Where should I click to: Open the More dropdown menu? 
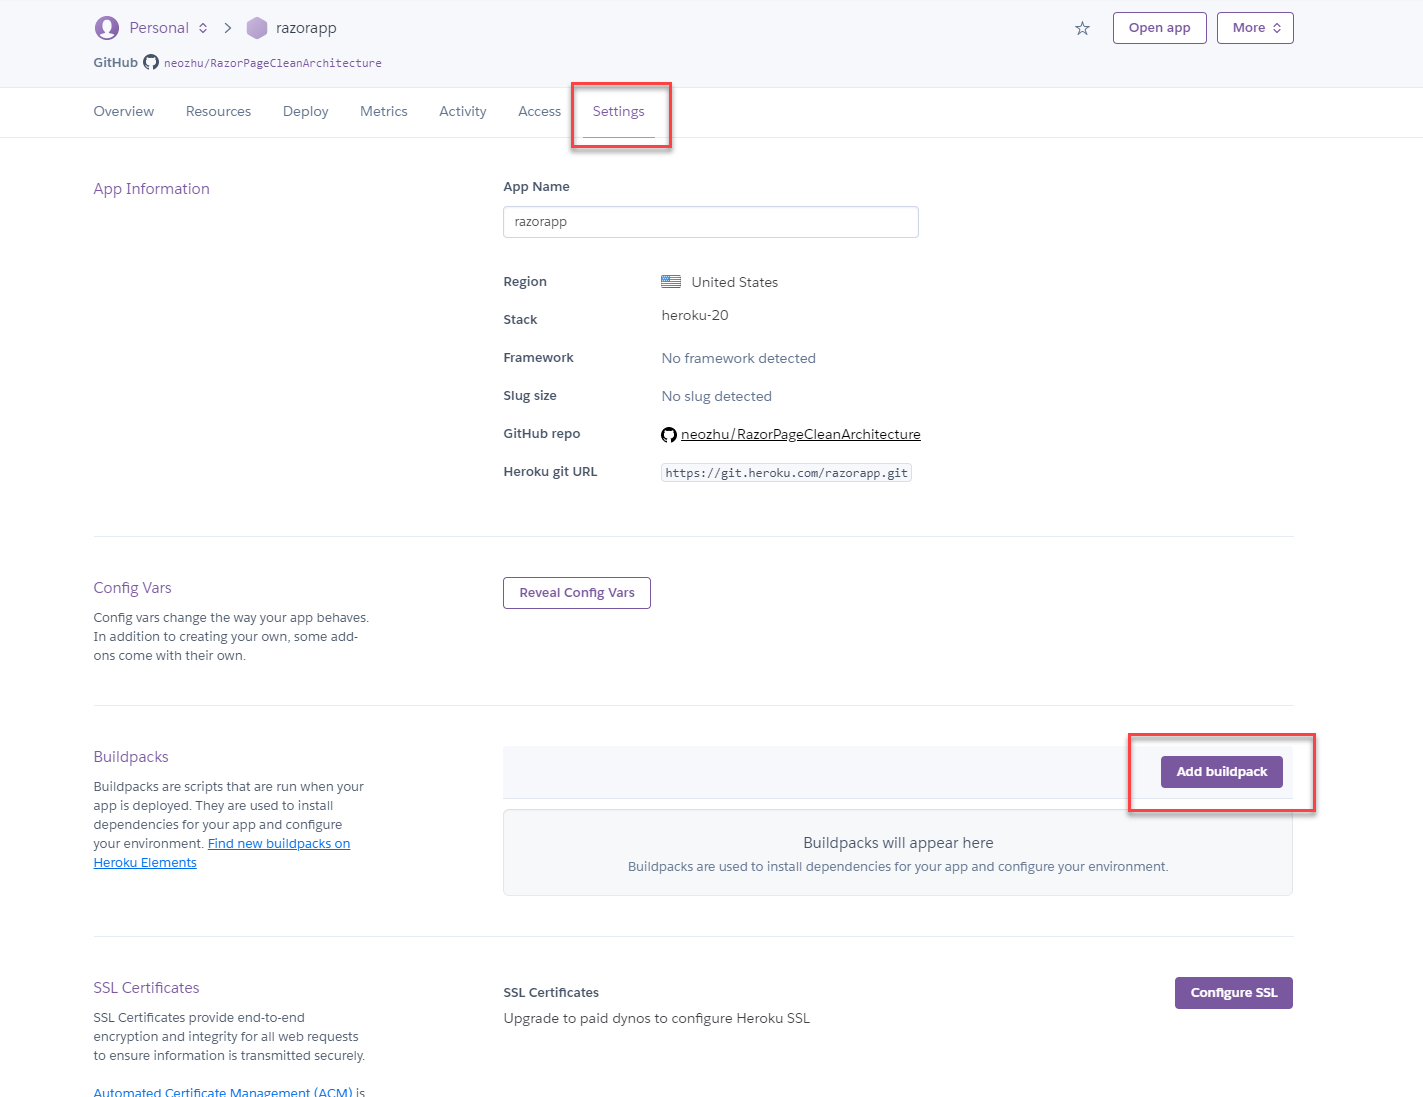click(1255, 28)
